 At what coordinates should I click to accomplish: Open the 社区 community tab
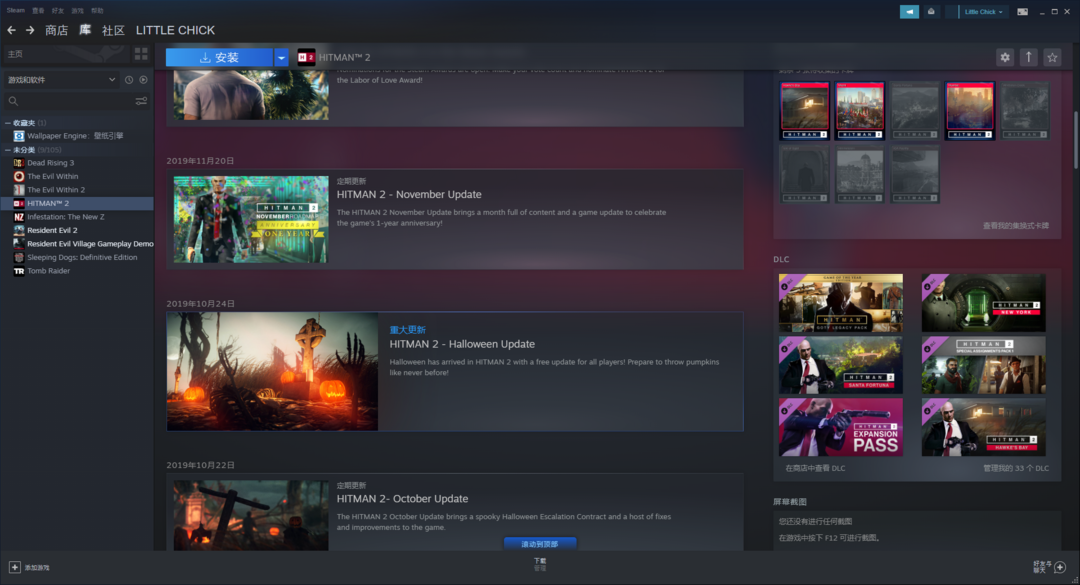click(113, 30)
